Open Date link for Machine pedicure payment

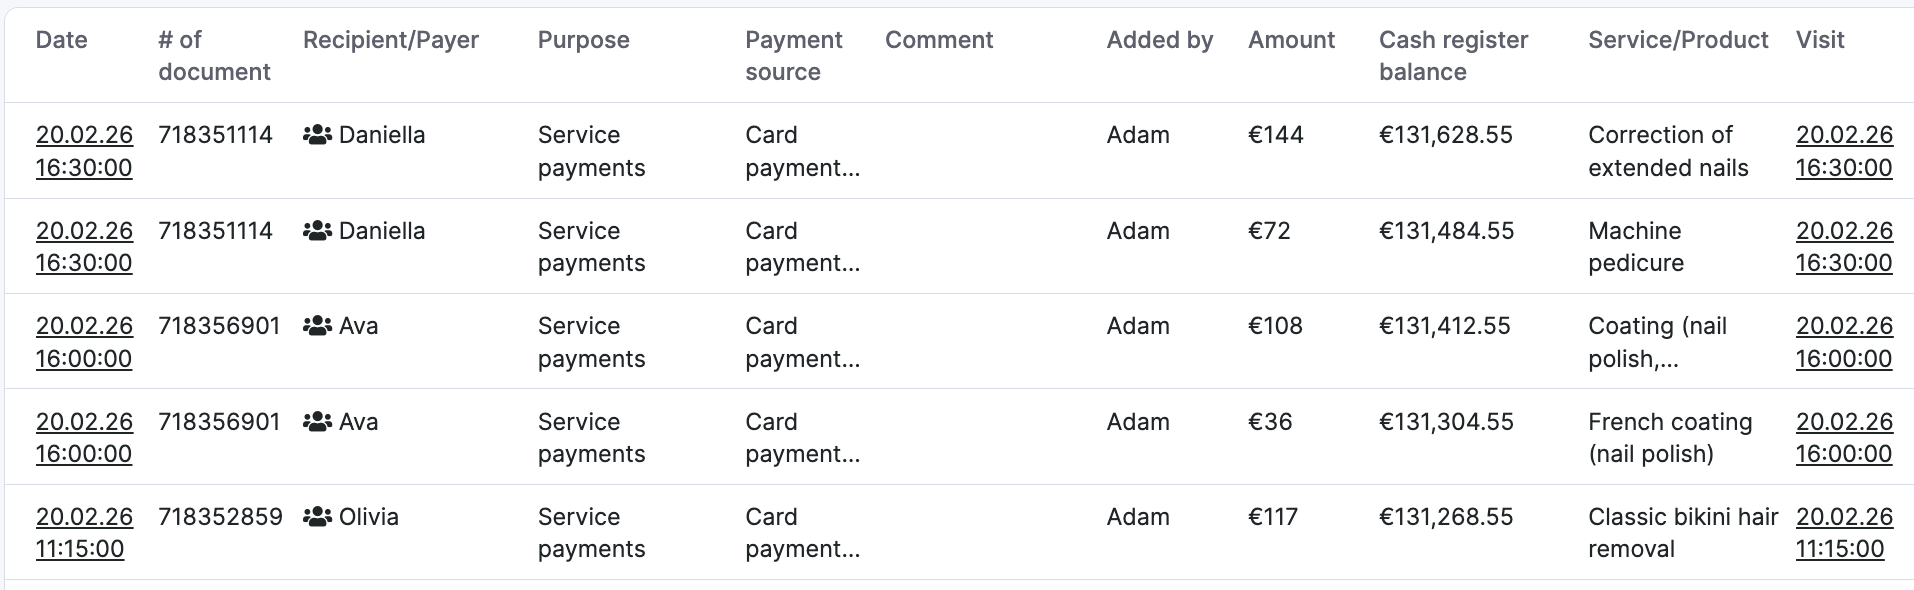click(84, 247)
